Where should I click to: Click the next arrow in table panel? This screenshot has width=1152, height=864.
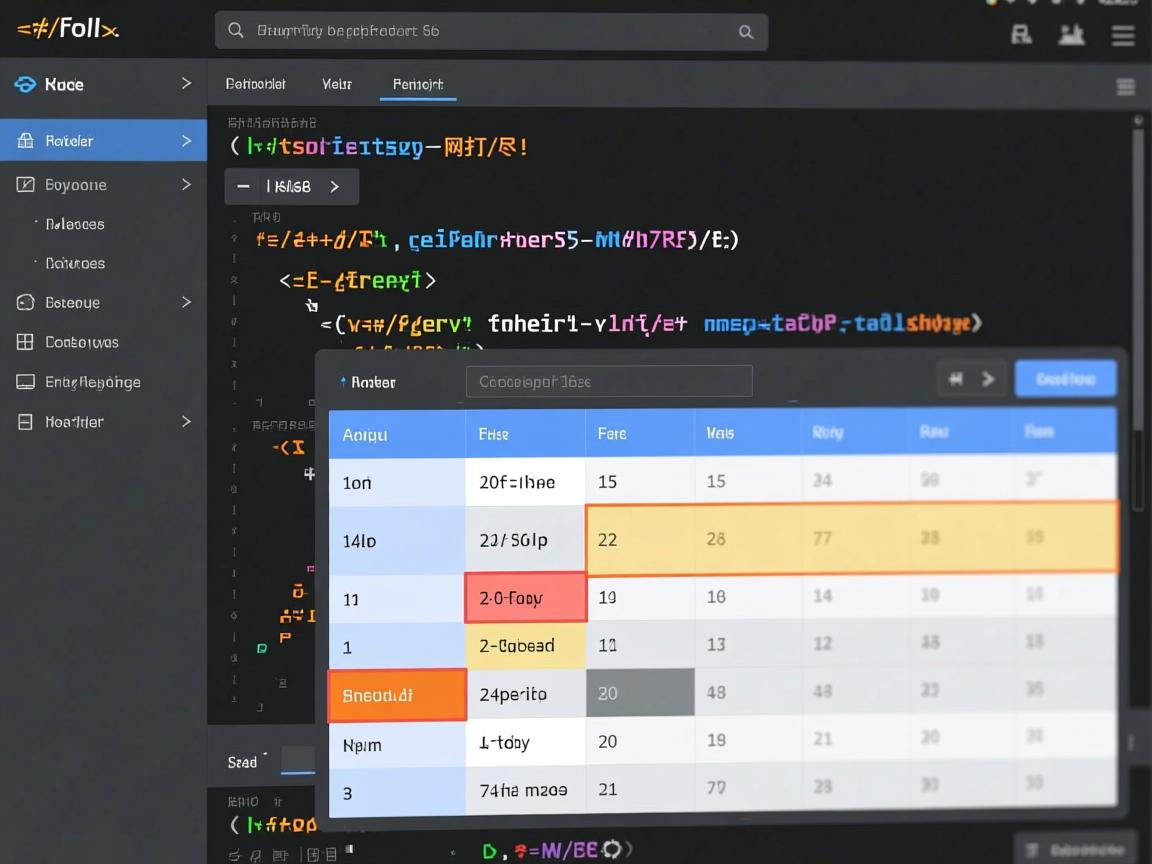coord(988,379)
